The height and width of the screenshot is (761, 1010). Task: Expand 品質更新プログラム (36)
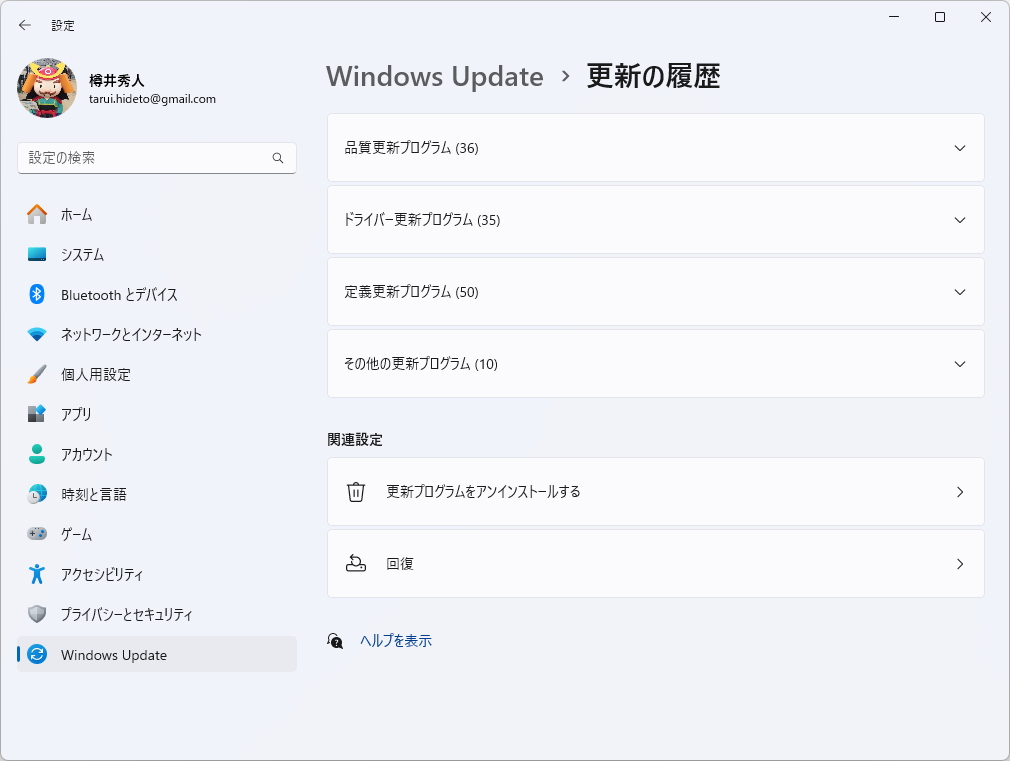point(655,147)
